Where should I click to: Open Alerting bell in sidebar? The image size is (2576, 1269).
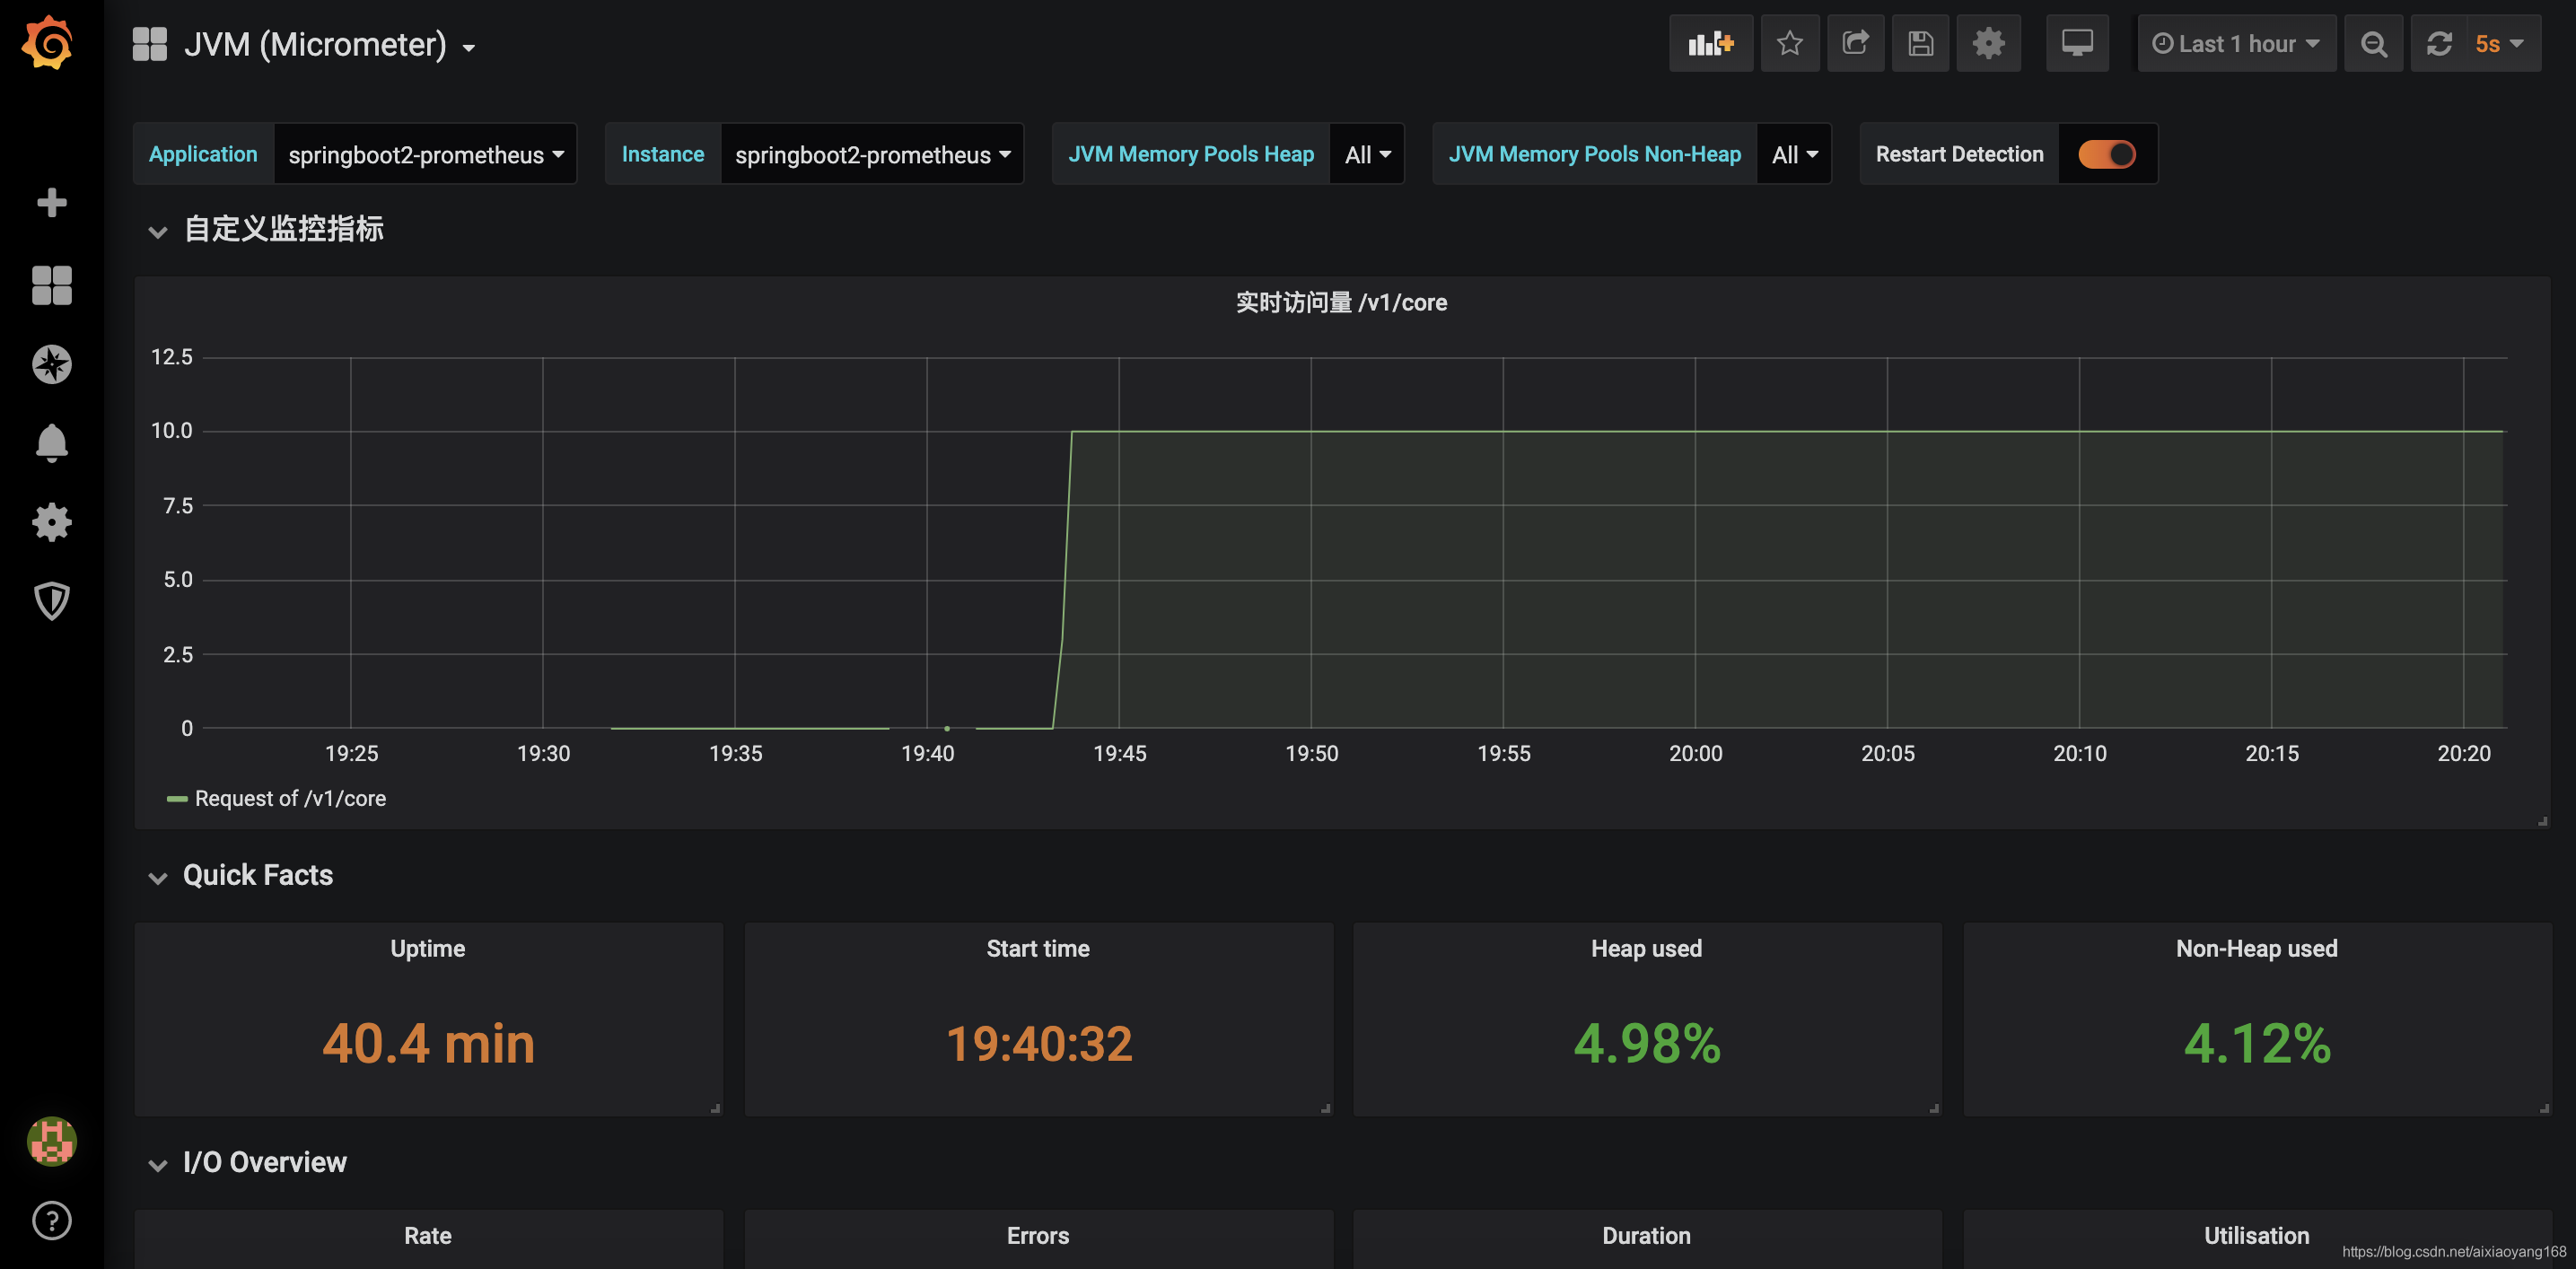click(x=51, y=442)
